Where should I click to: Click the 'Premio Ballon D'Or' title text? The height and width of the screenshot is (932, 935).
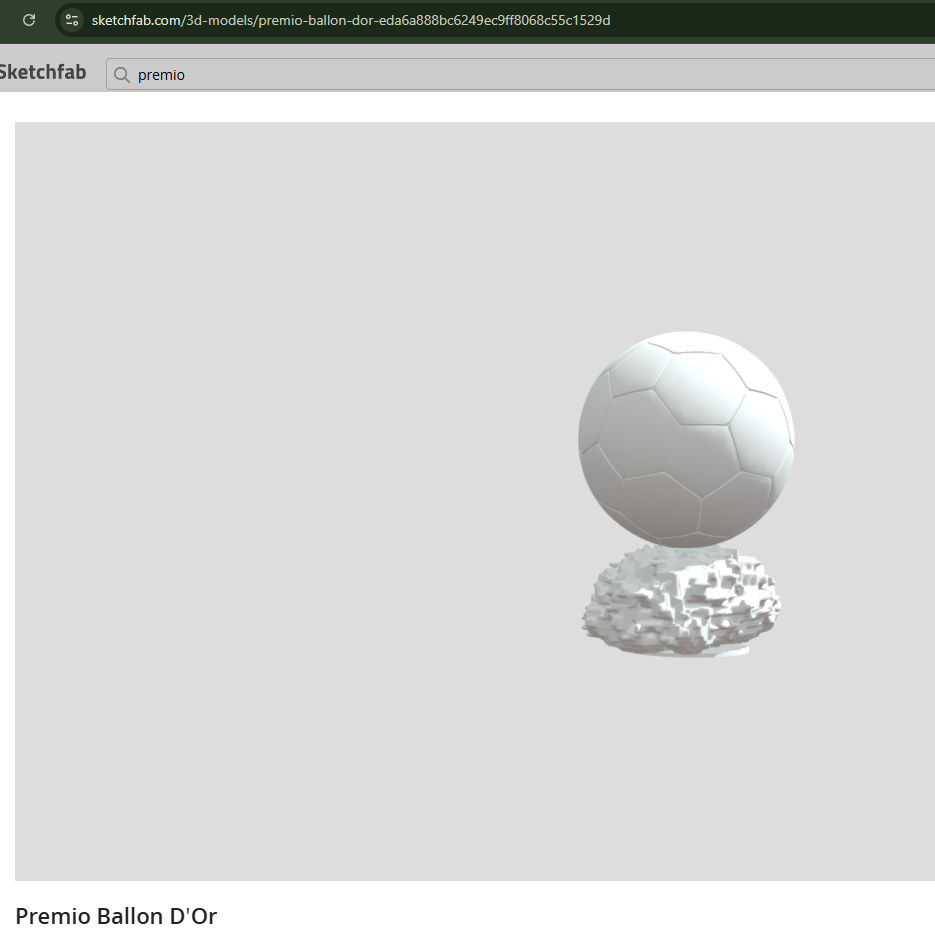pyautogui.click(x=116, y=916)
